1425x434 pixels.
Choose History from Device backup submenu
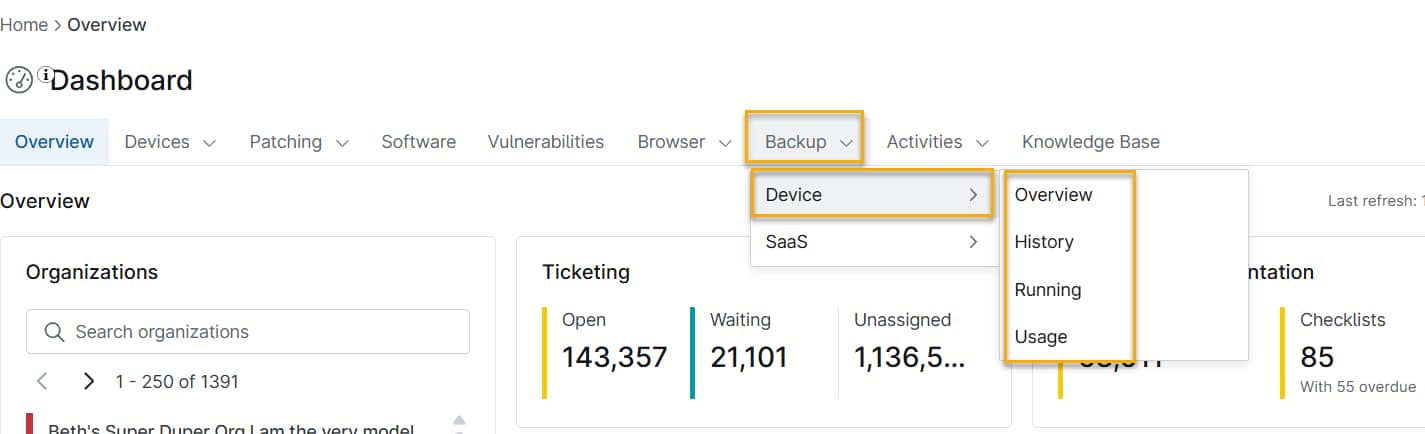pyautogui.click(x=1044, y=242)
